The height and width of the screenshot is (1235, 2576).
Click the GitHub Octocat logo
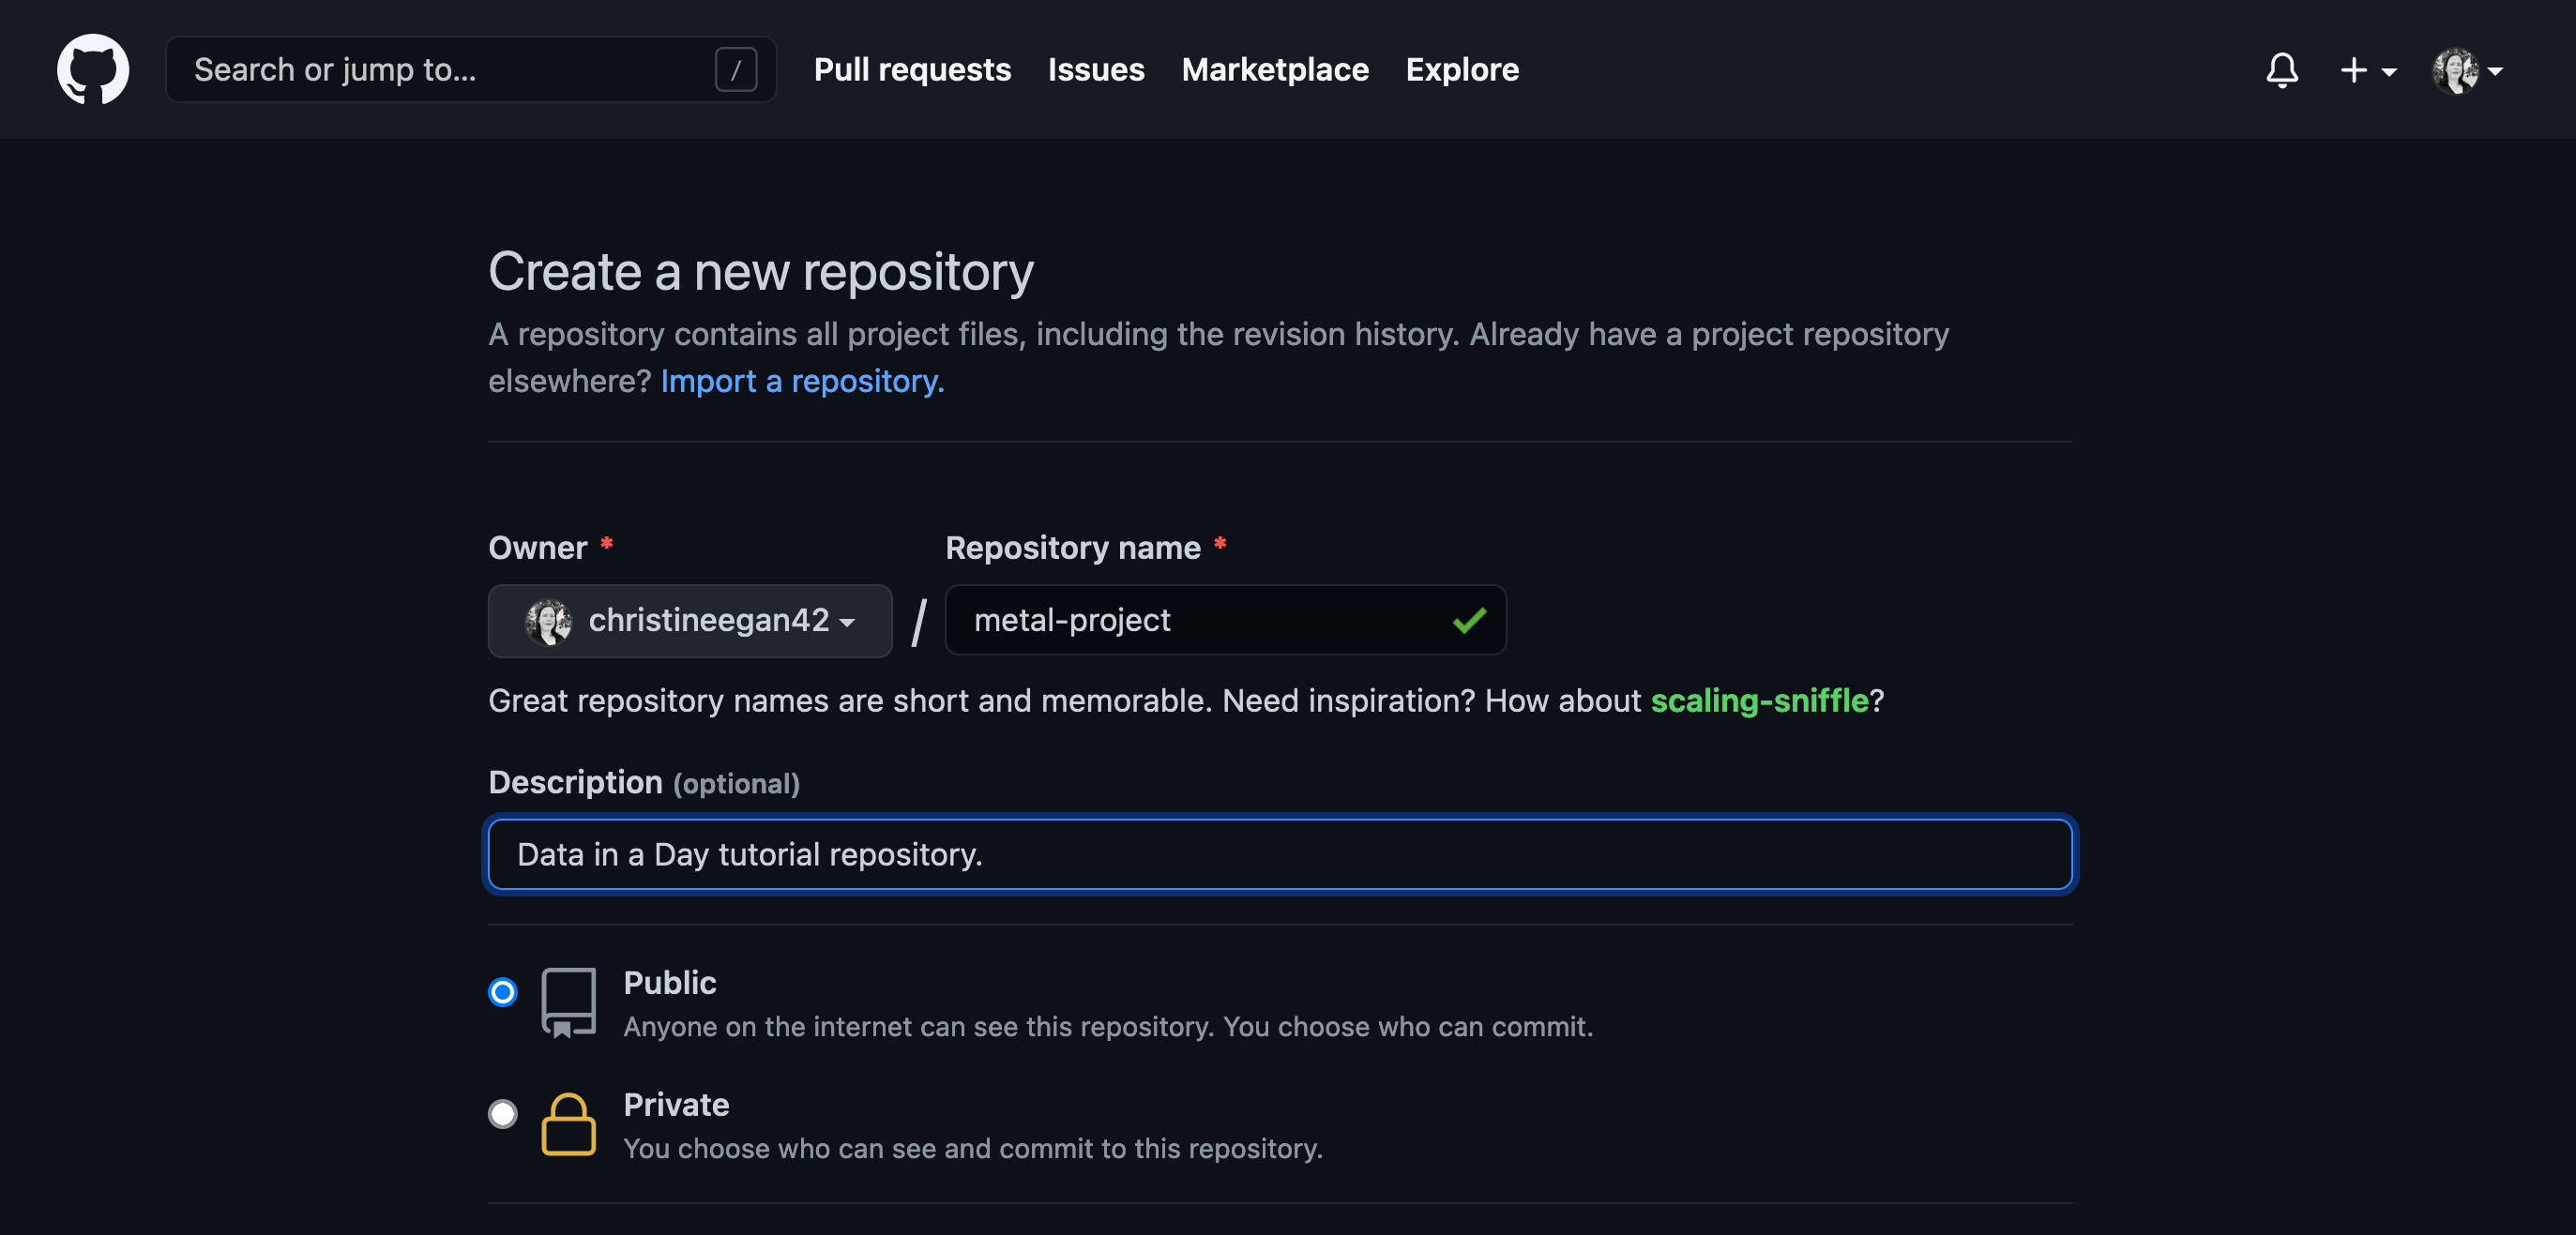(x=92, y=69)
